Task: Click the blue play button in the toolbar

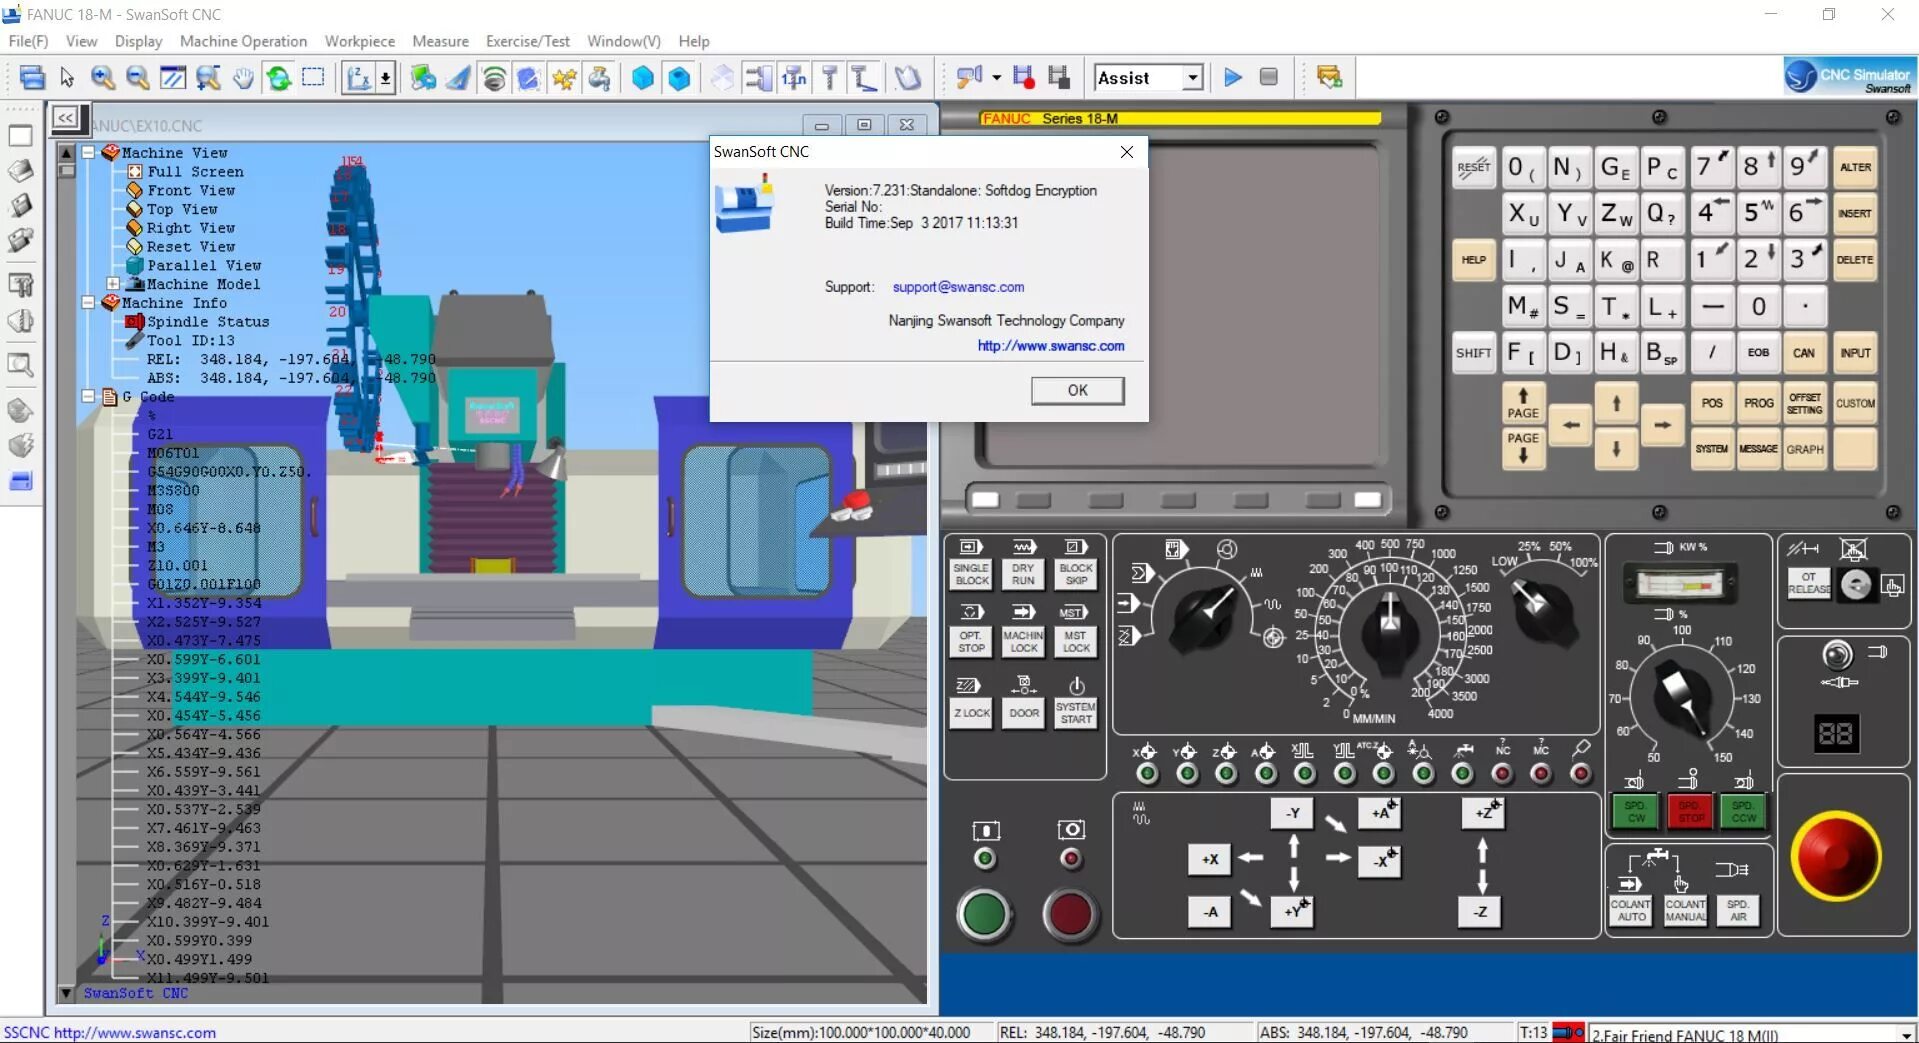Action: [x=1233, y=77]
